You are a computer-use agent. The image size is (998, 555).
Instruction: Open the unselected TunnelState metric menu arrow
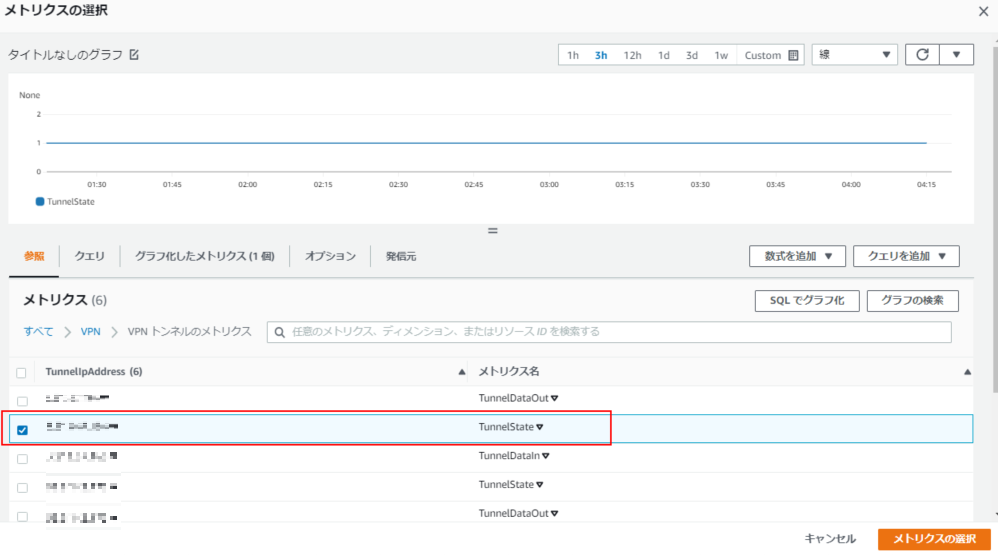click(540, 485)
